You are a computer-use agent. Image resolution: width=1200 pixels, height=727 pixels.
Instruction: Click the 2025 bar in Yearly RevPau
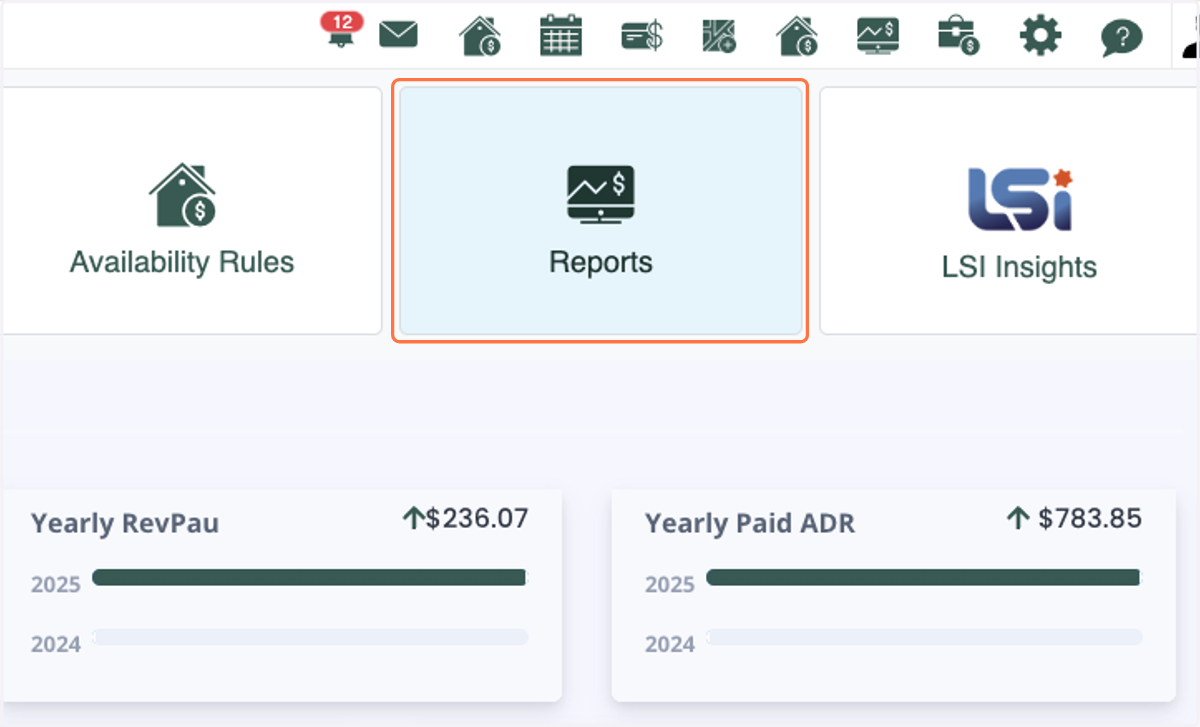309,577
